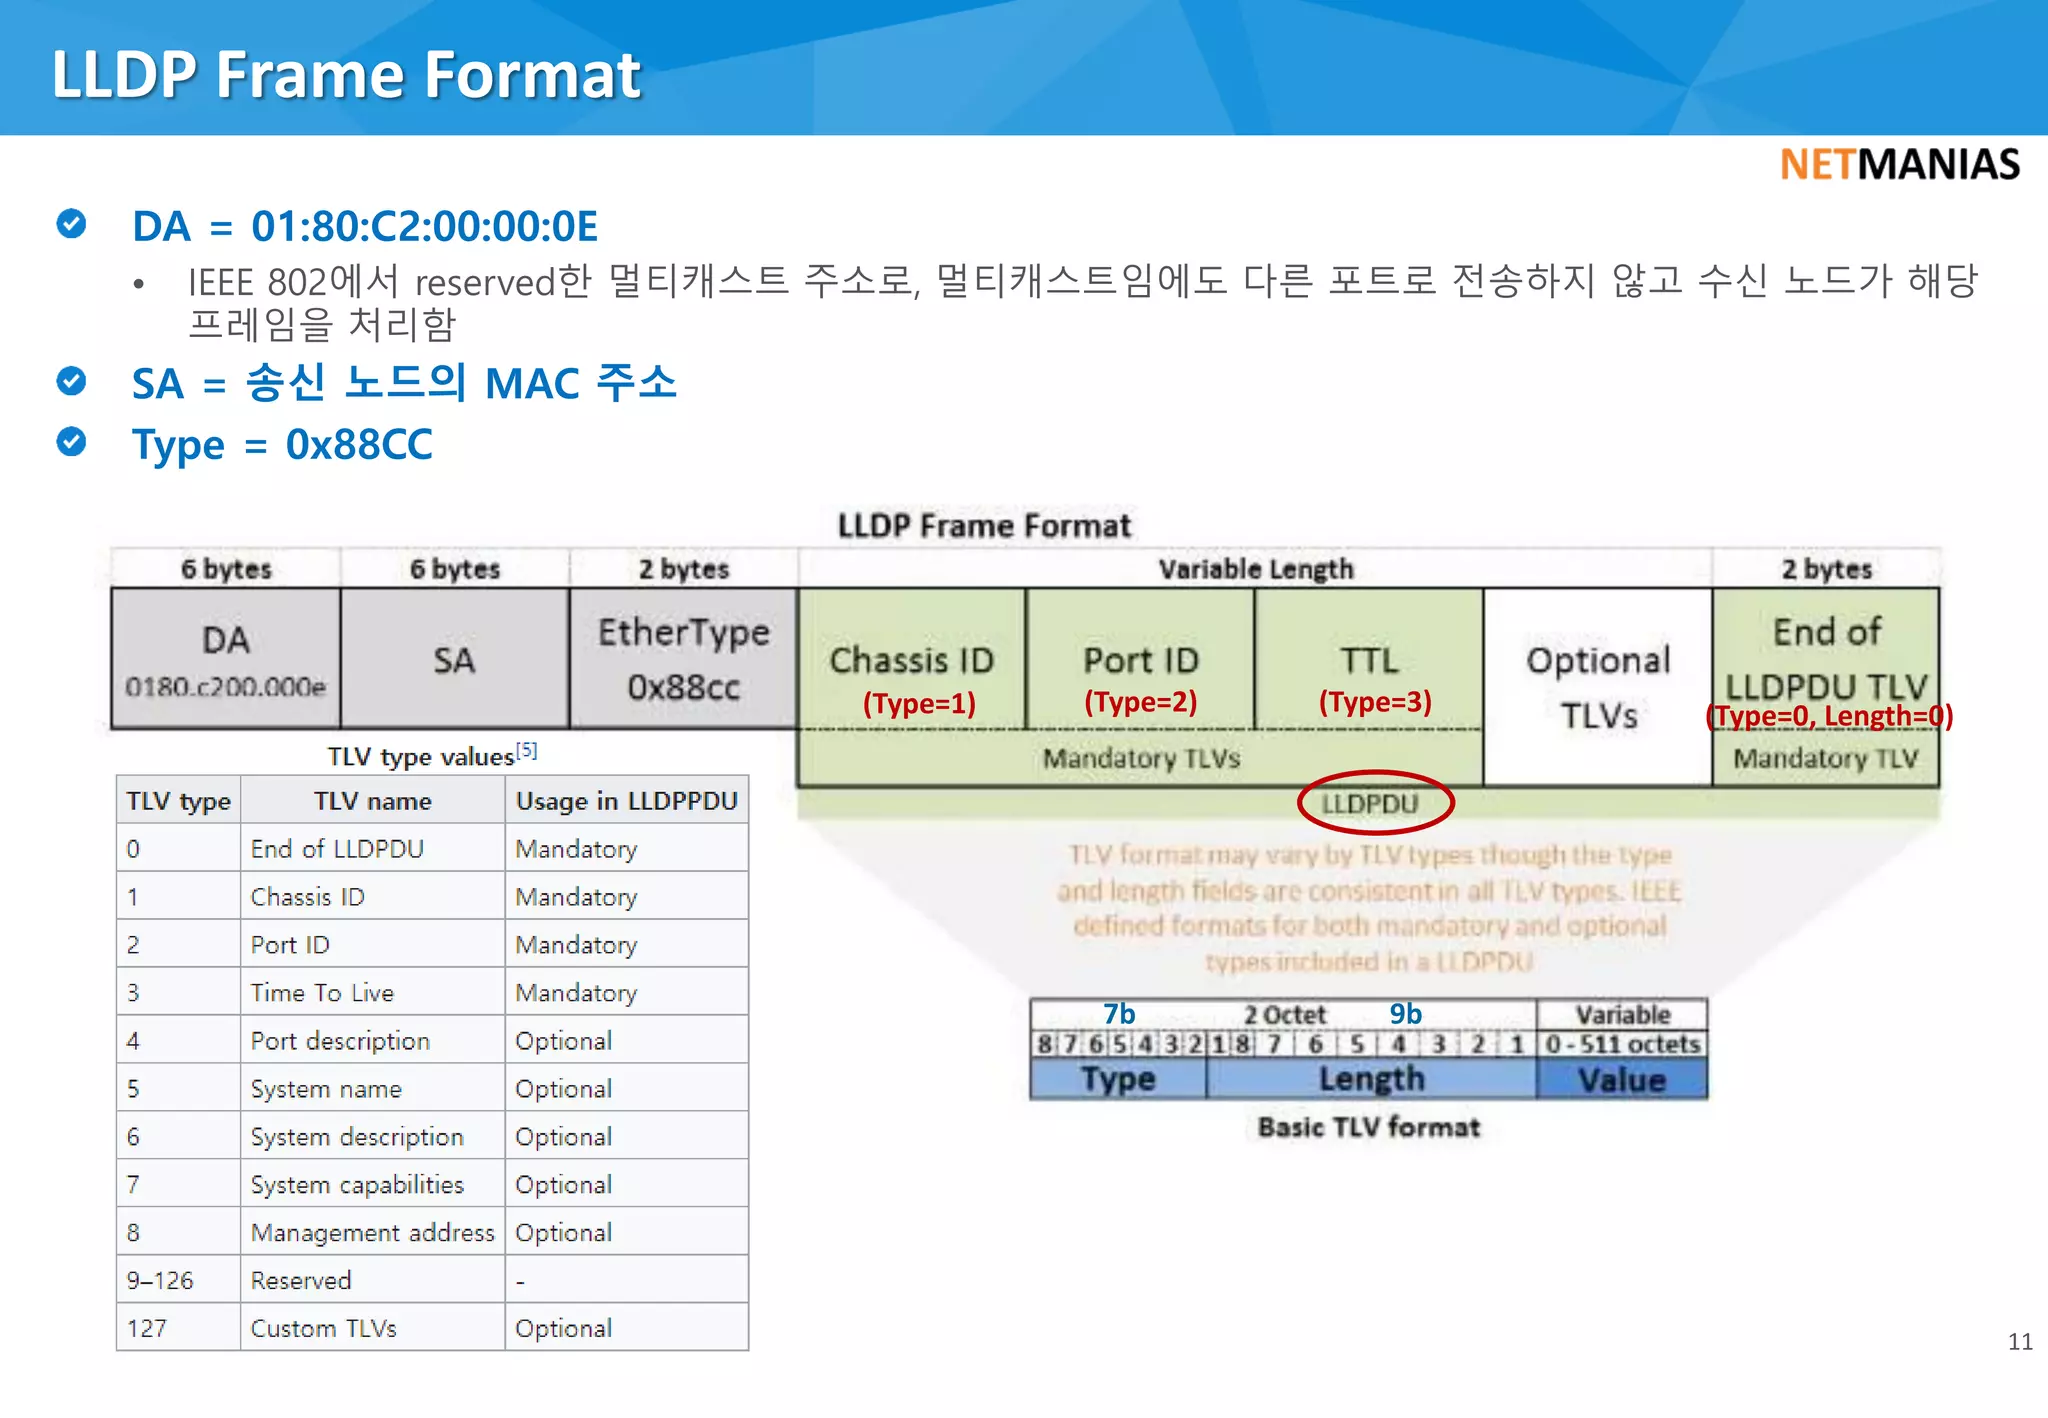2048x1418 pixels.
Task: Click the 0-511 octets label
Action: coord(1622,1044)
